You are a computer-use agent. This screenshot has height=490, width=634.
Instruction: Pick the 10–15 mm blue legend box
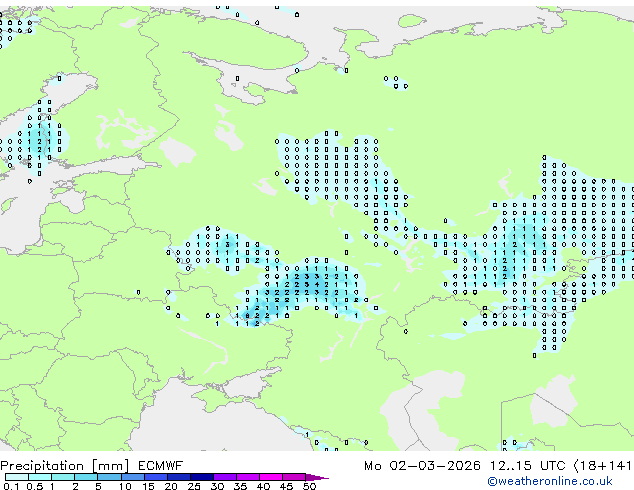pyautogui.click(x=132, y=477)
